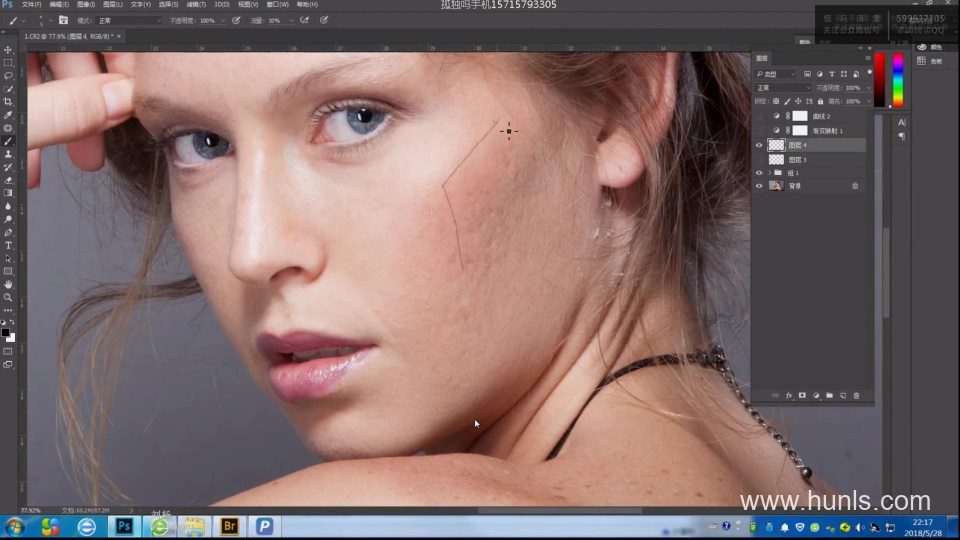
Task: Delete layer using trash icon in Layers panel
Action: (856, 396)
